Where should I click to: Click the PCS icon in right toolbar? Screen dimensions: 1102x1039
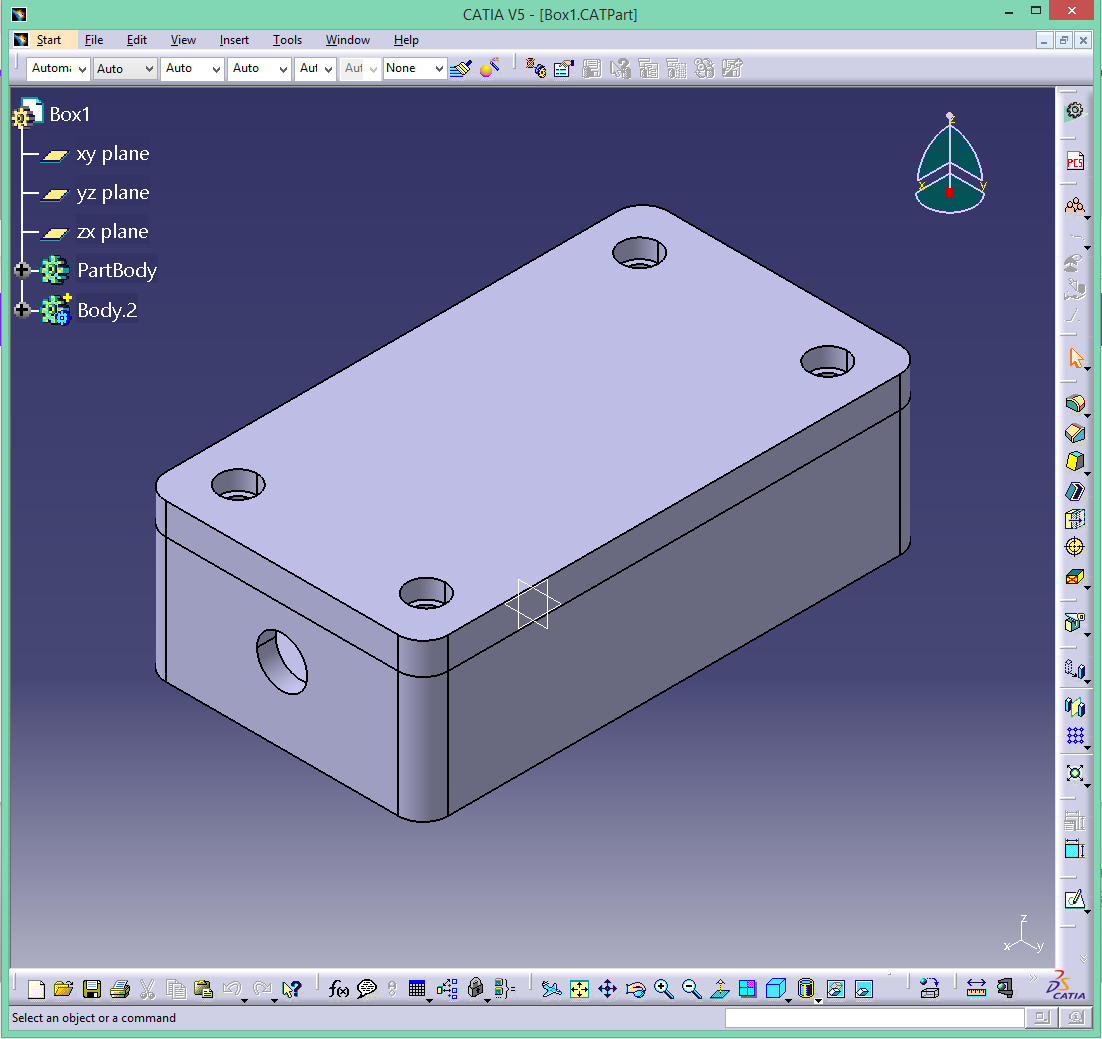[x=1075, y=162]
